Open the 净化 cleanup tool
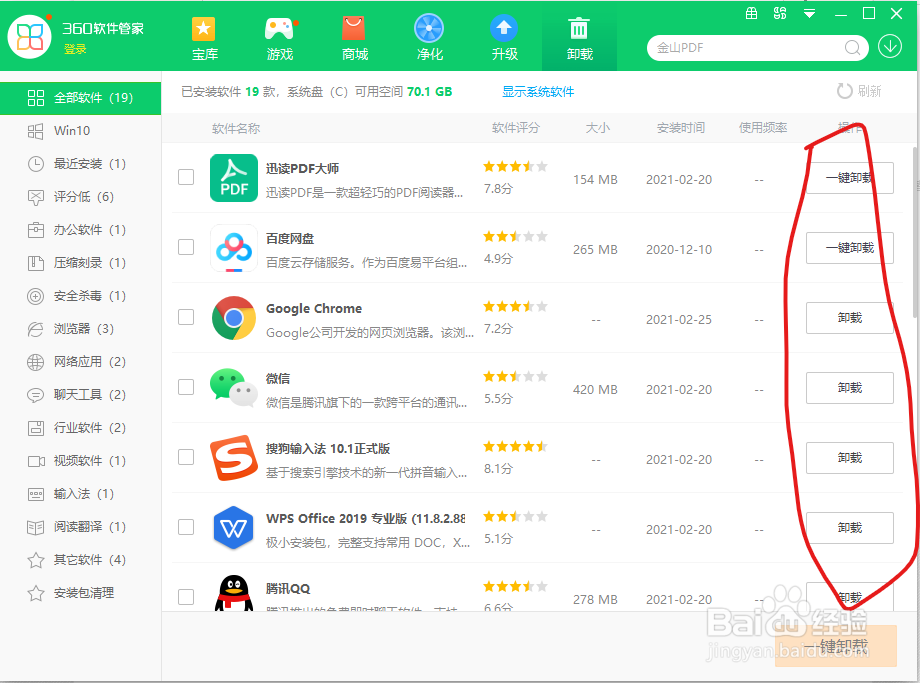Viewport: 921px width, 683px height. (429, 37)
